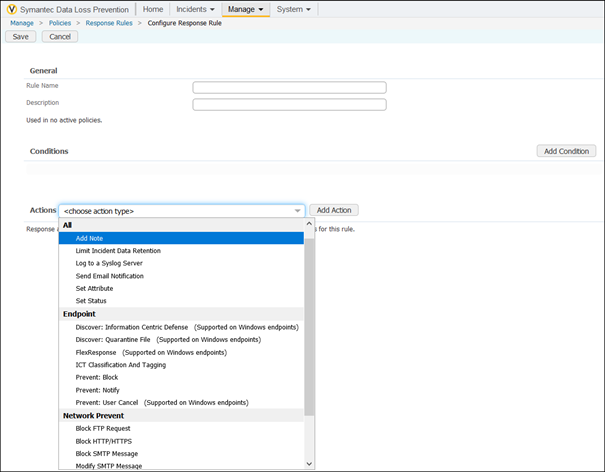Open the Manage menu
The width and height of the screenshot is (605, 472).
click(245, 9)
